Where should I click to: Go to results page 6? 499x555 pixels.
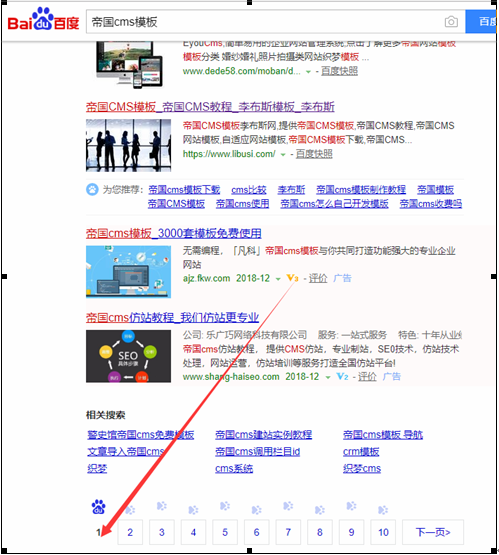[257, 532]
